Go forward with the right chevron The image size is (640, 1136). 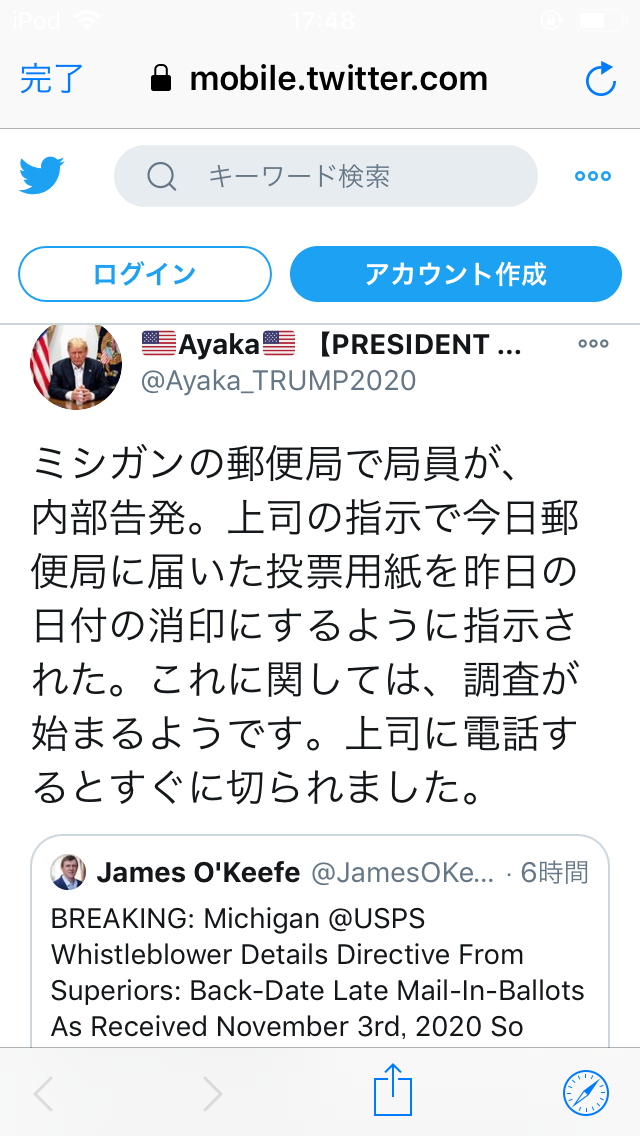[x=212, y=1093]
